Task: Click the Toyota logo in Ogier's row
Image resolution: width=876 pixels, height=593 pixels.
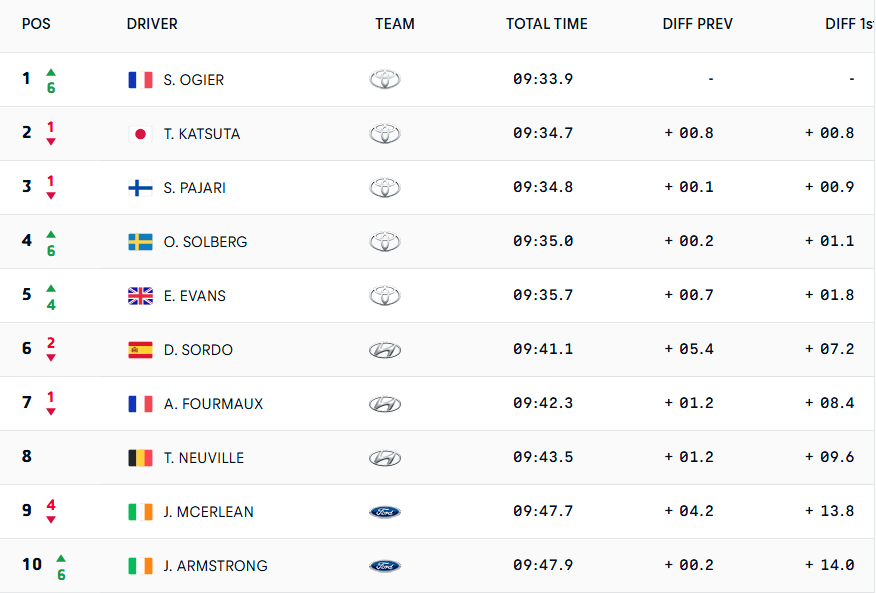Action: [x=385, y=80]
